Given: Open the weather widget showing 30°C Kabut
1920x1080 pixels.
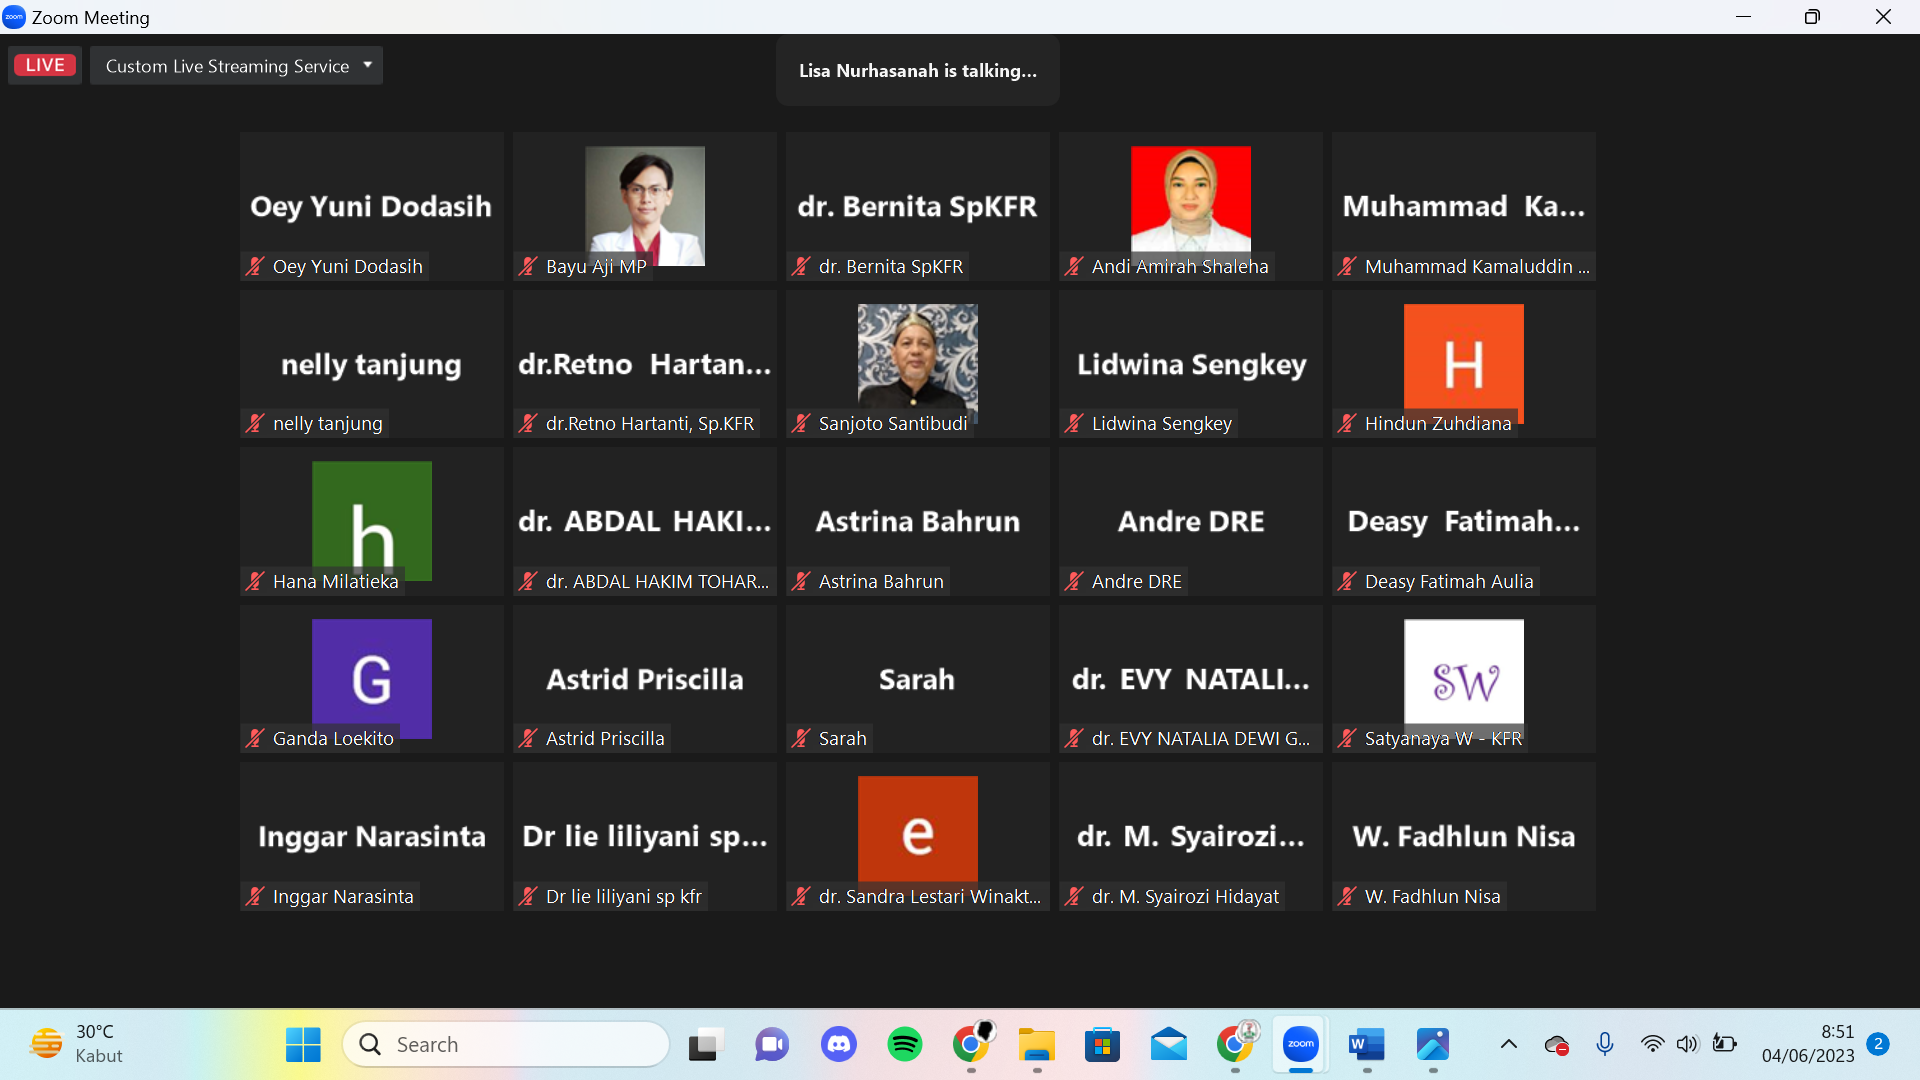Looking at the screenshot, I should click(x=78, y=1044).
